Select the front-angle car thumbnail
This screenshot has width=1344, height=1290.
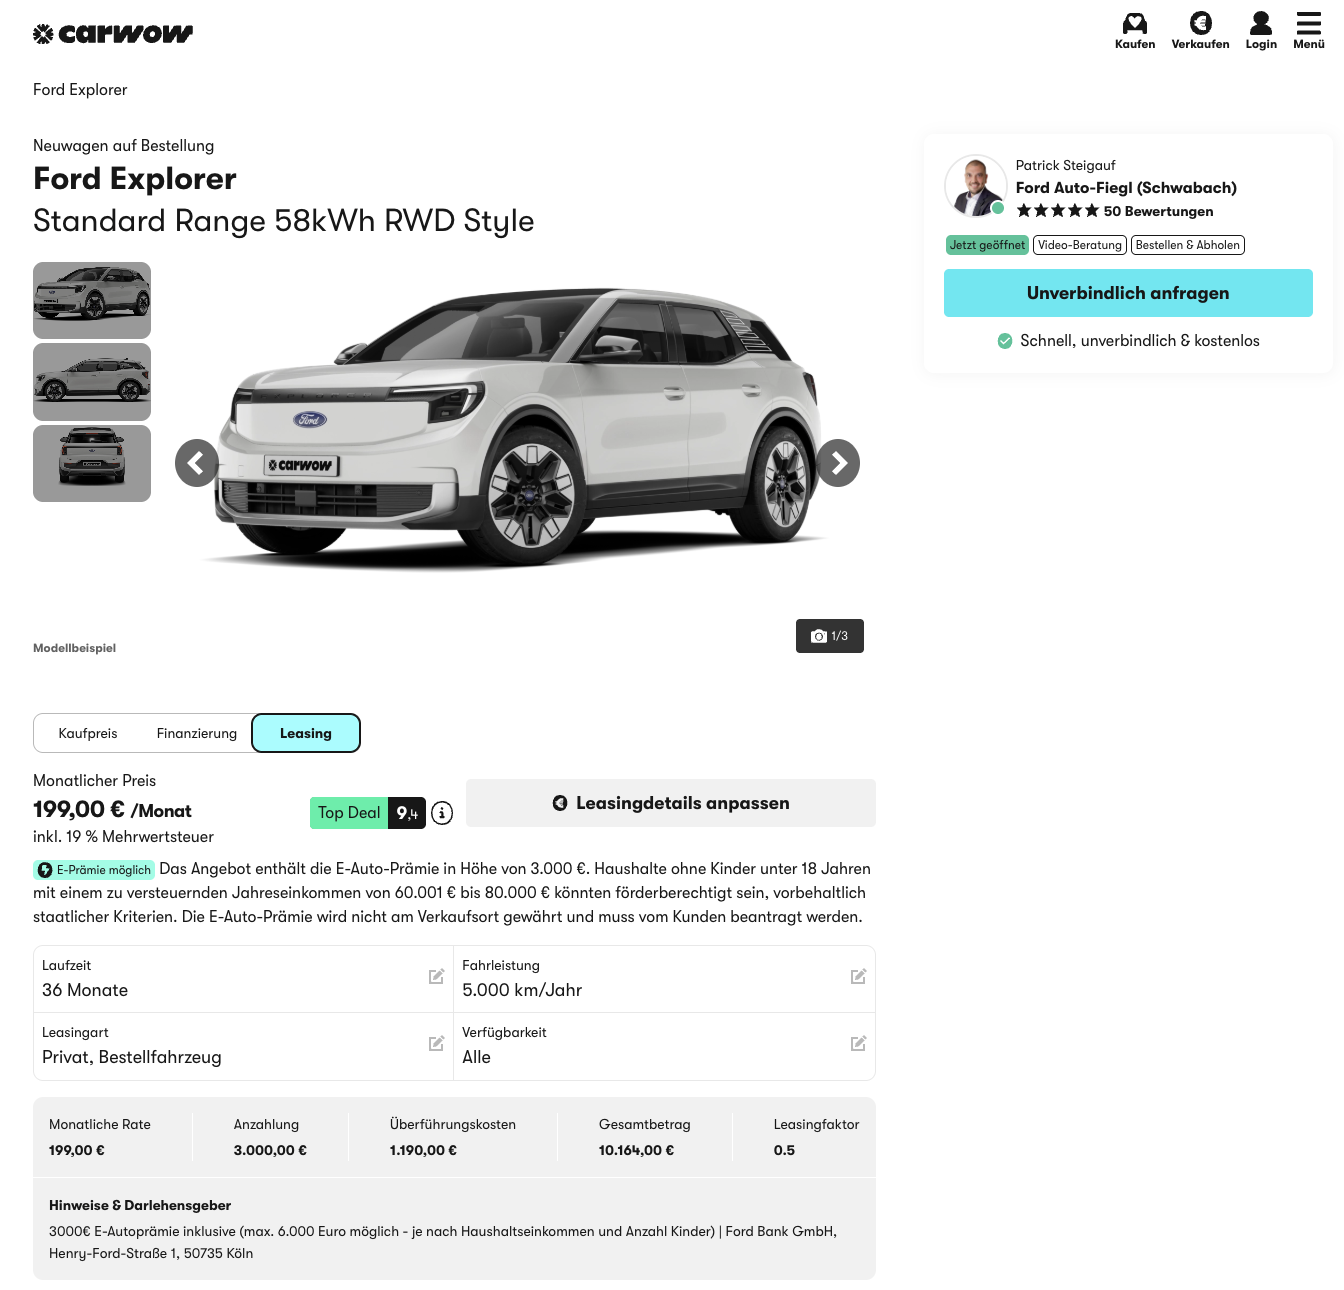tap(92, 300)
